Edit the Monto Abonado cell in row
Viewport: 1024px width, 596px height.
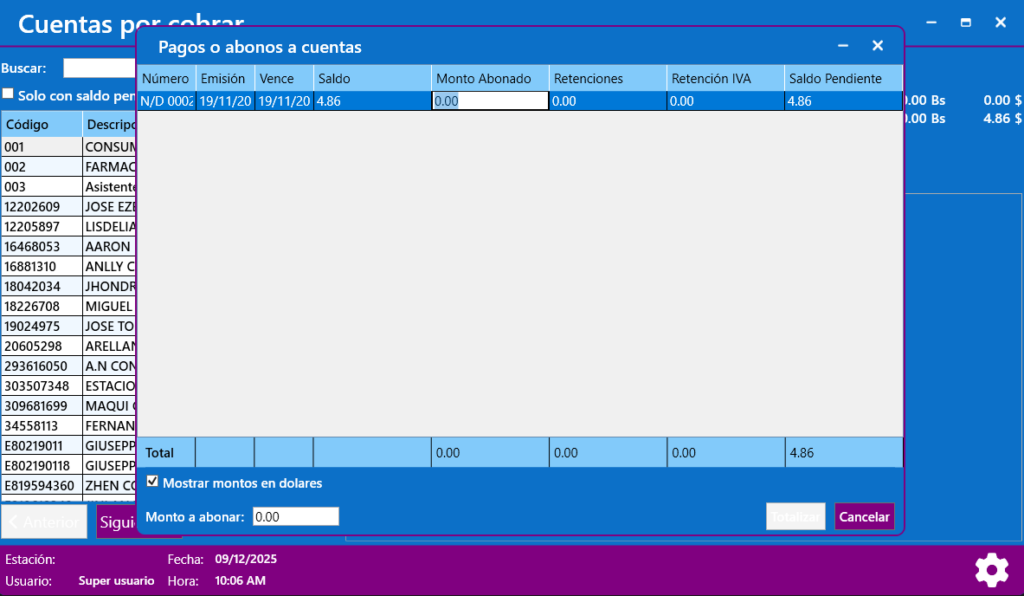coord(490,101)
